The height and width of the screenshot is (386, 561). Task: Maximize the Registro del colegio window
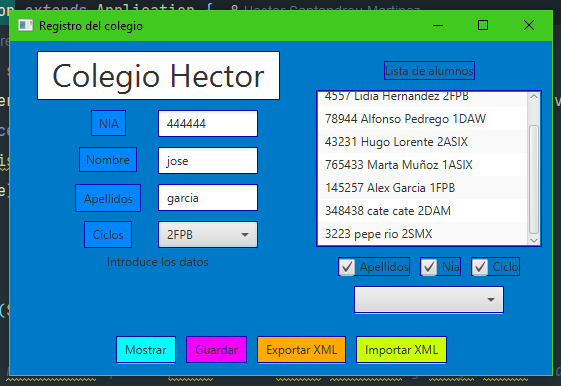(483, 25)
